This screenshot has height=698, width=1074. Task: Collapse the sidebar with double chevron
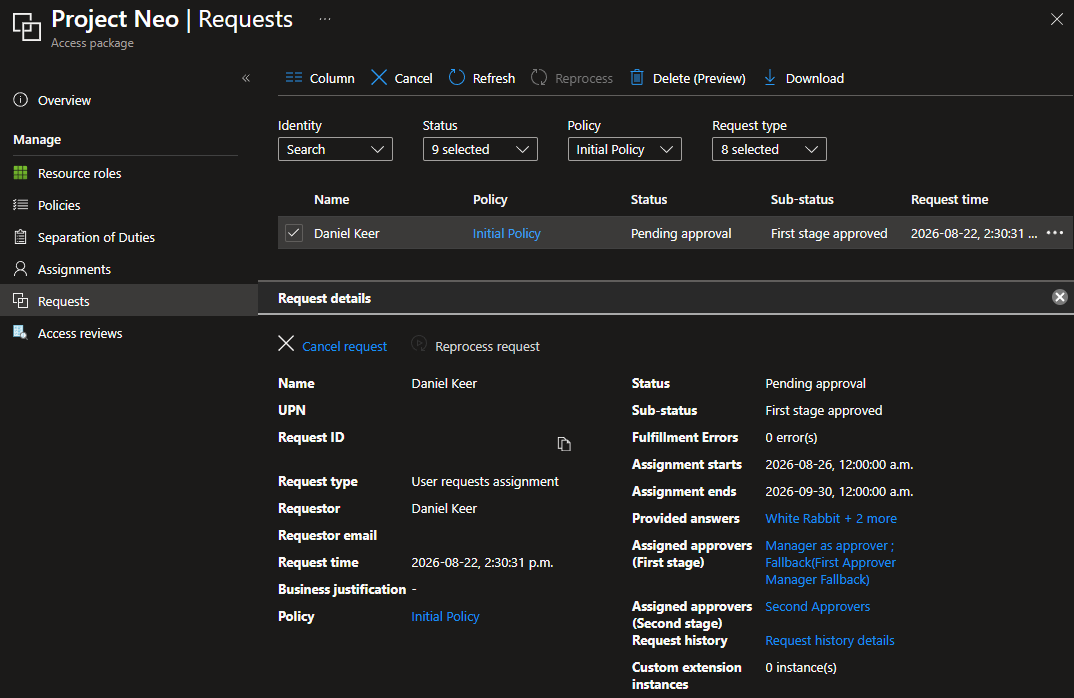click(x=246, y=78)
